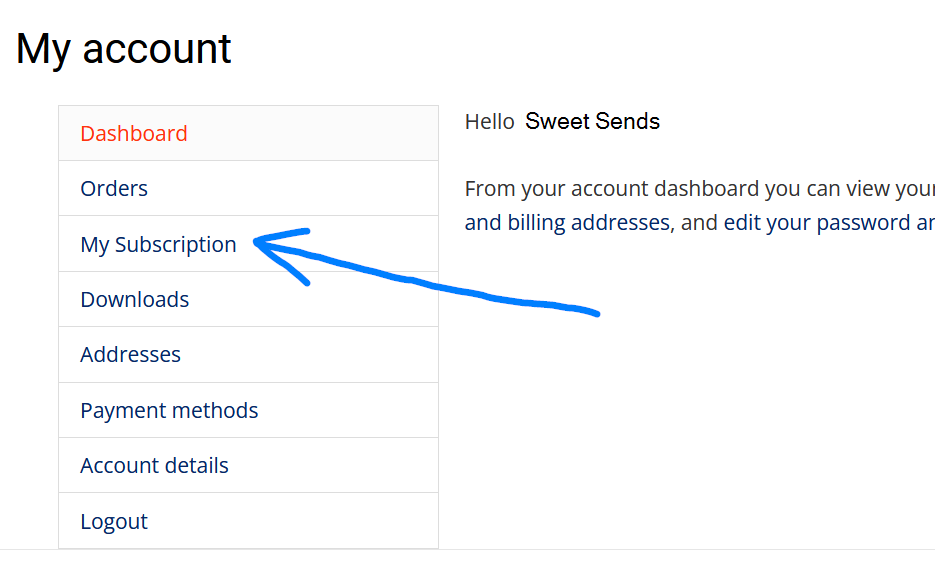Viewport: 935px width, 569px height.
Task: Go to the Orders section
Action: click(x=114, y=189)
